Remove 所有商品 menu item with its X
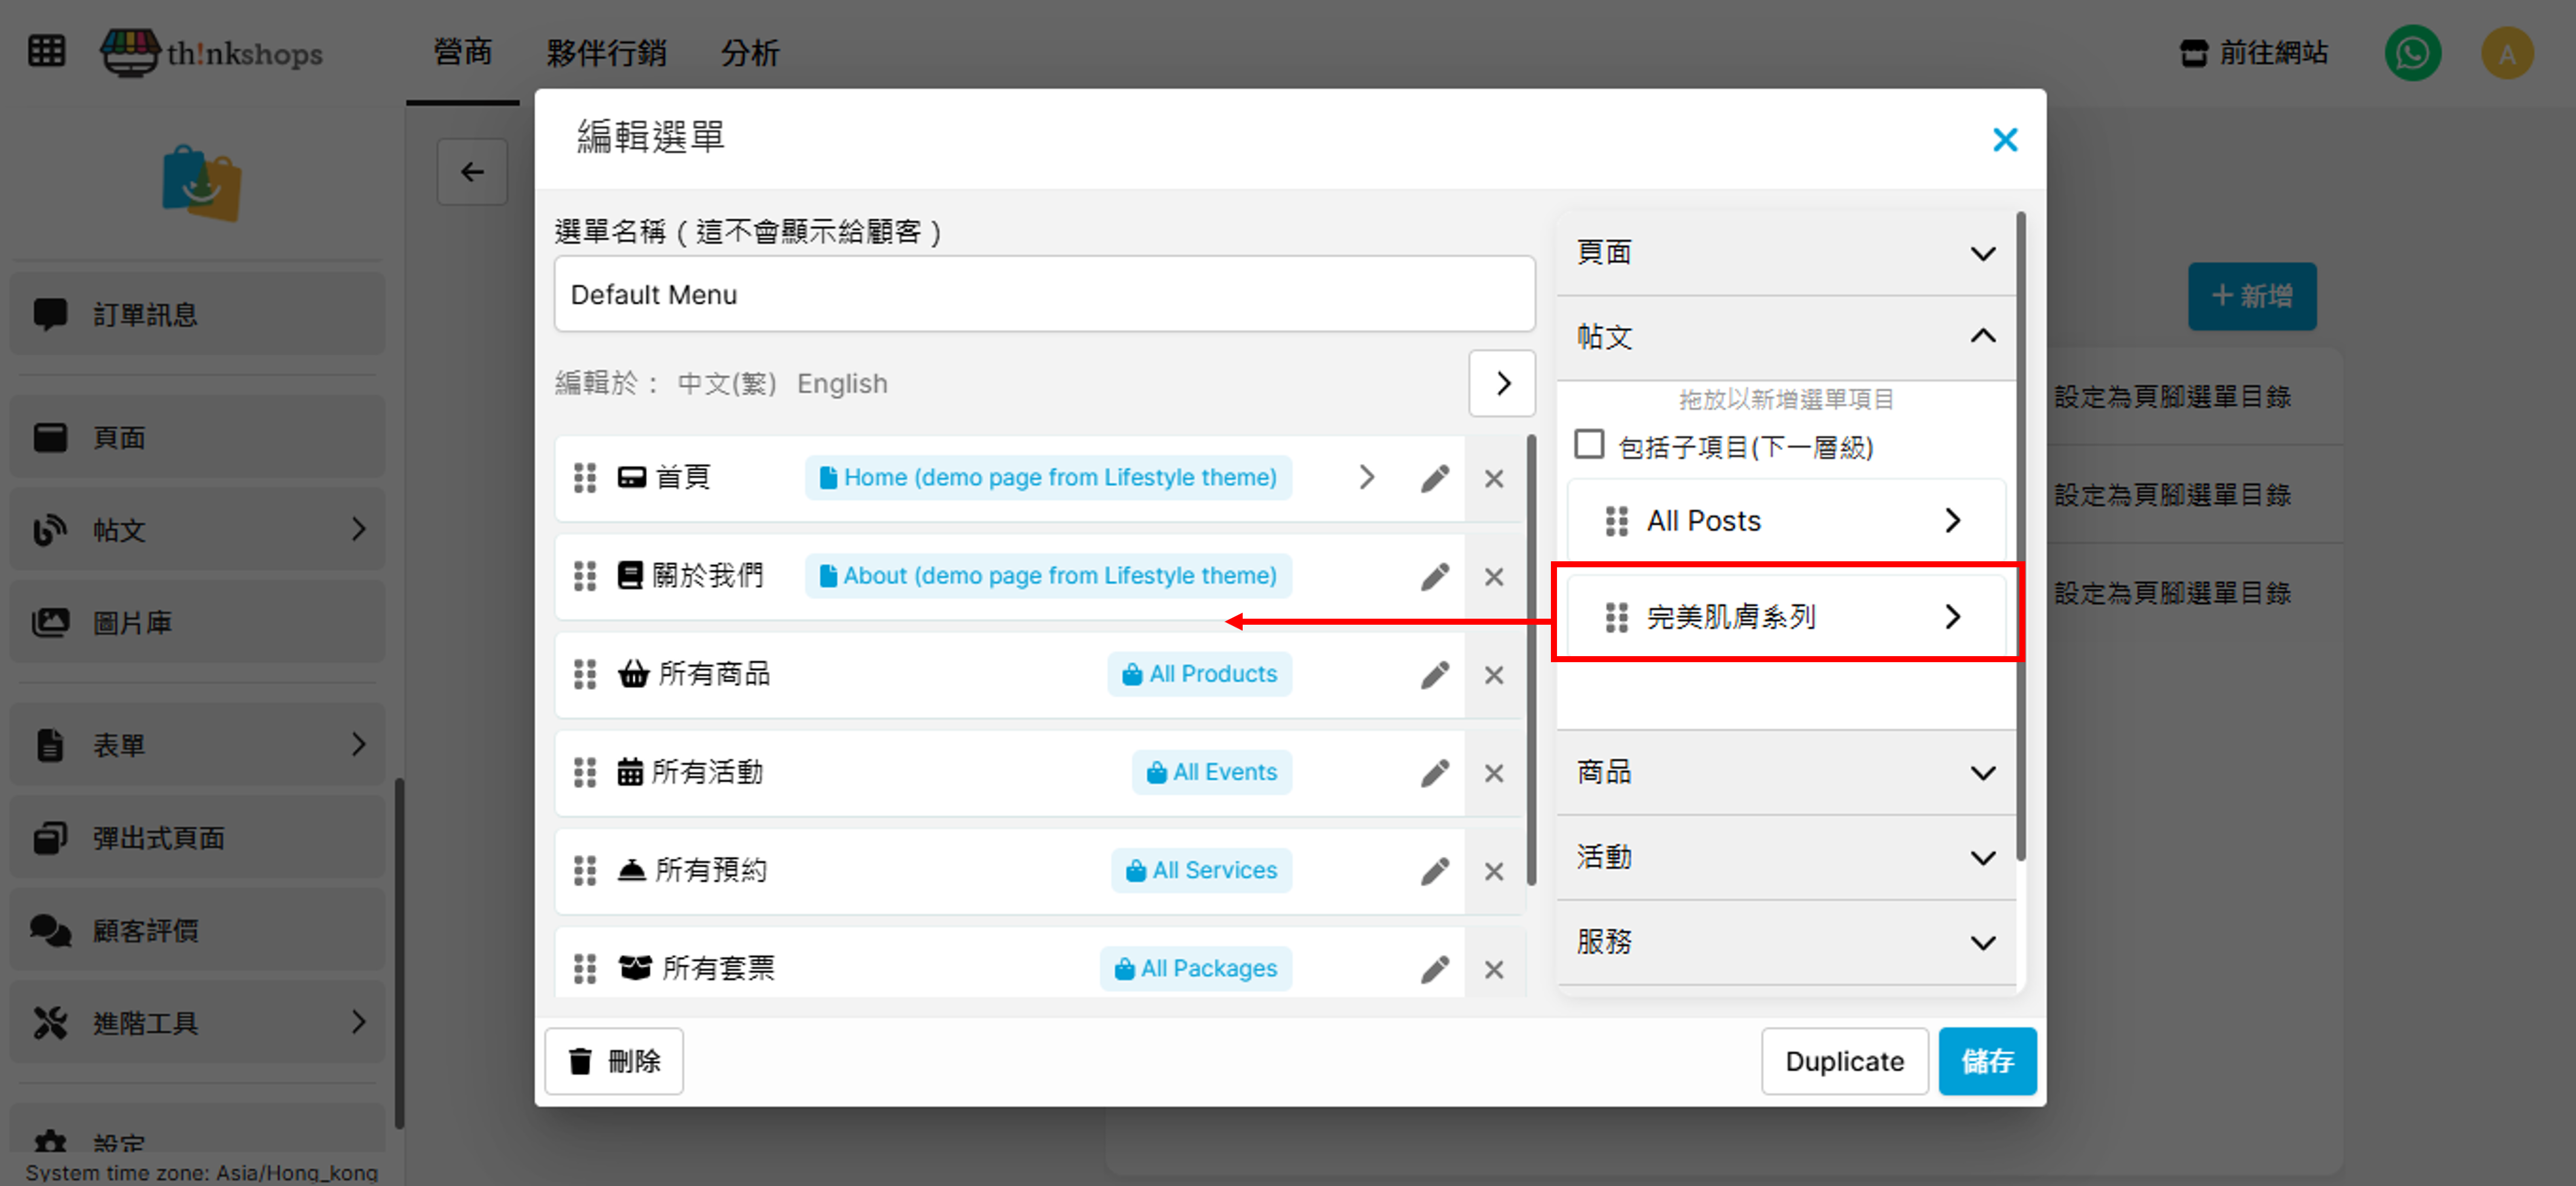 [1493, 675]
